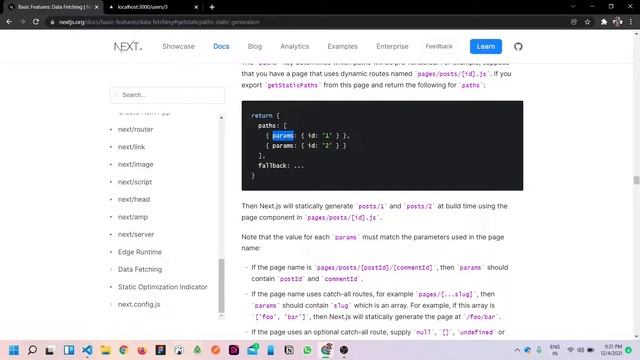Image resolution: width=640 pixels, height=360 pixels.
Task: Click the install/share icon in address bar
Action: click(x=574, y=22)
